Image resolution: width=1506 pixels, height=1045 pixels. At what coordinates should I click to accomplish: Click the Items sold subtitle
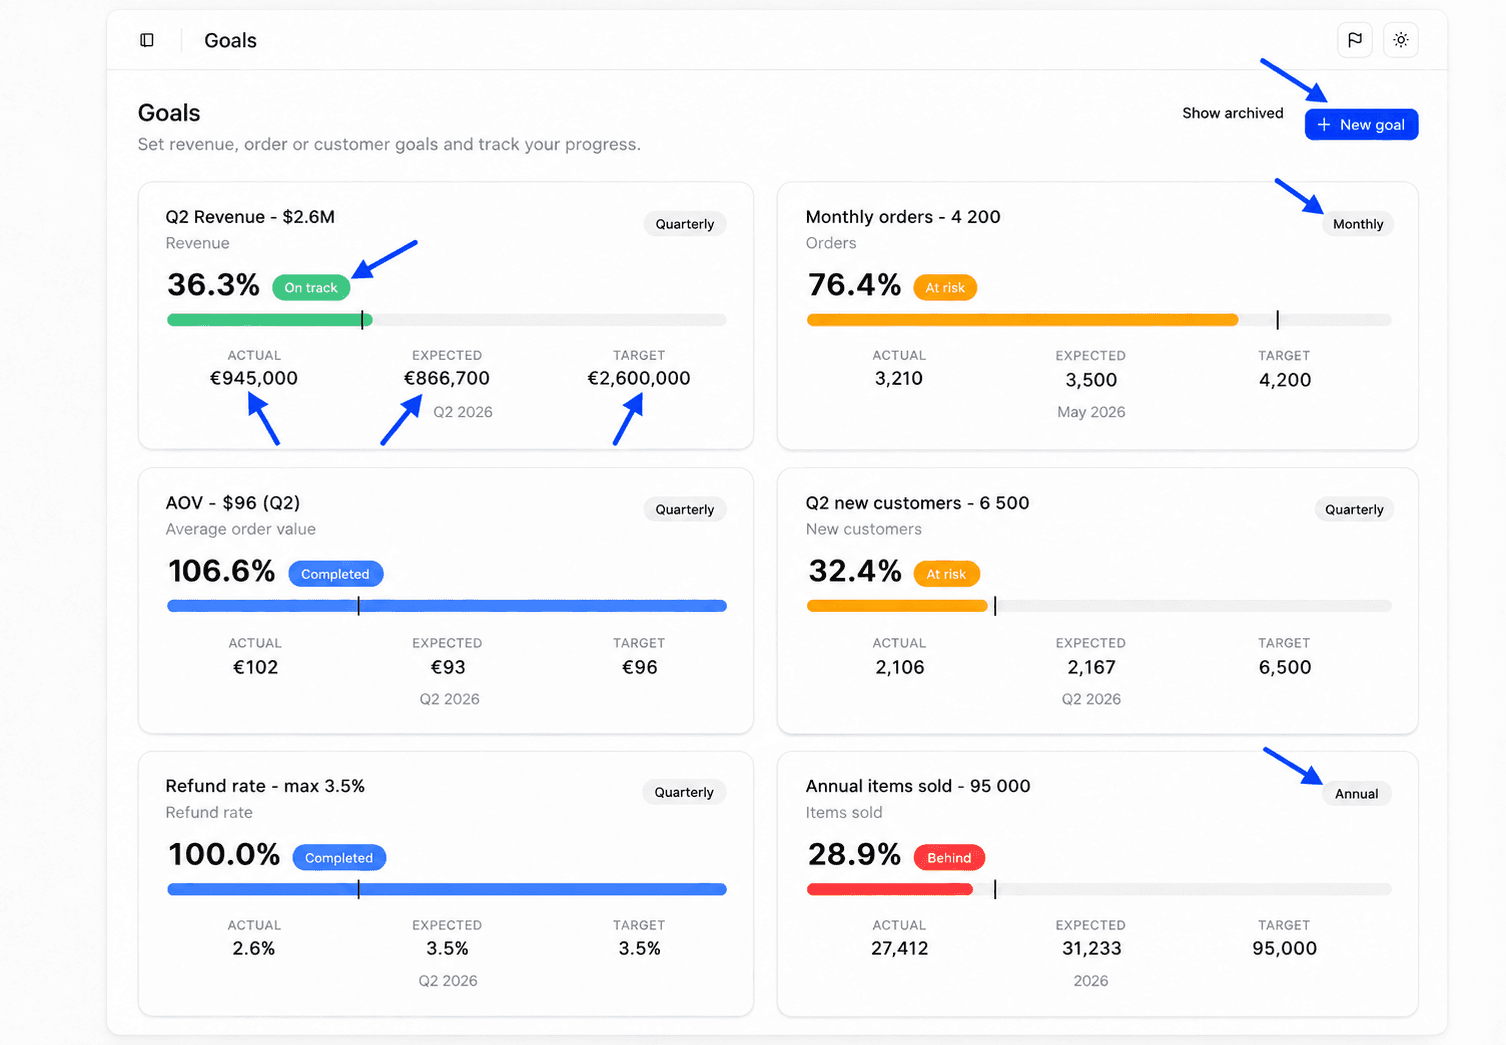844,813
